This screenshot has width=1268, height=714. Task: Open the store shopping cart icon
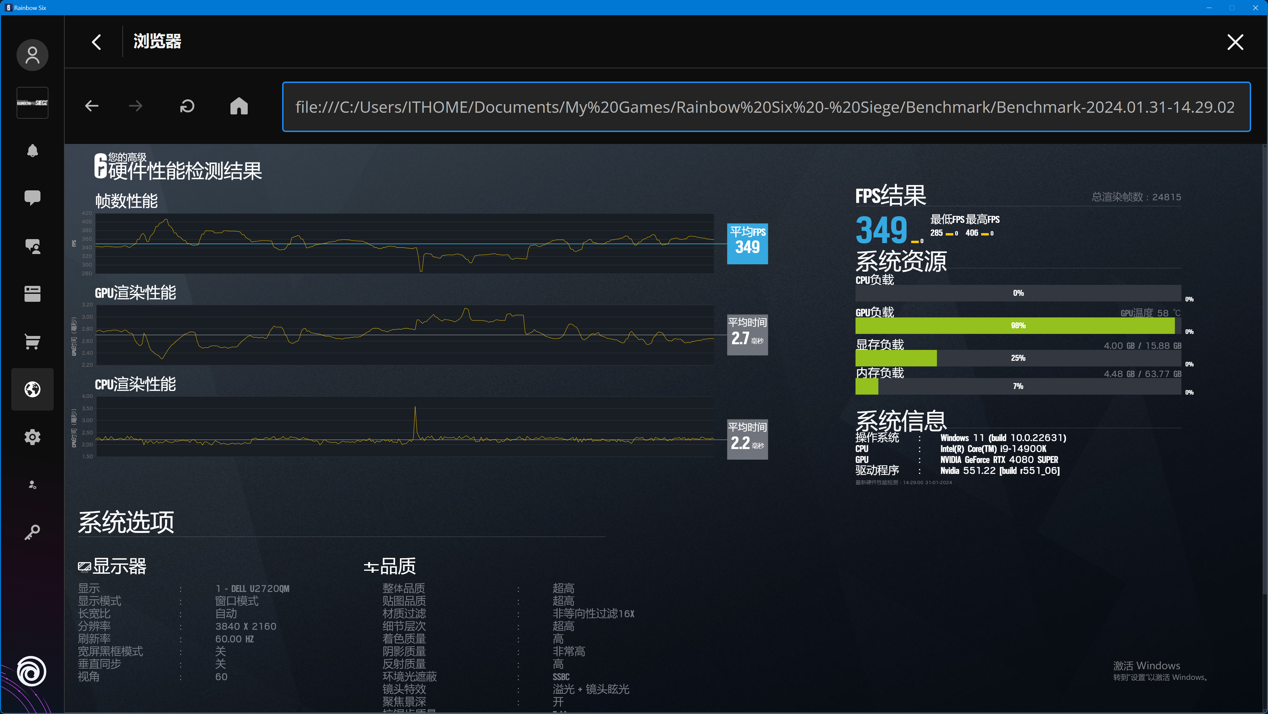[x=32, y=341]
